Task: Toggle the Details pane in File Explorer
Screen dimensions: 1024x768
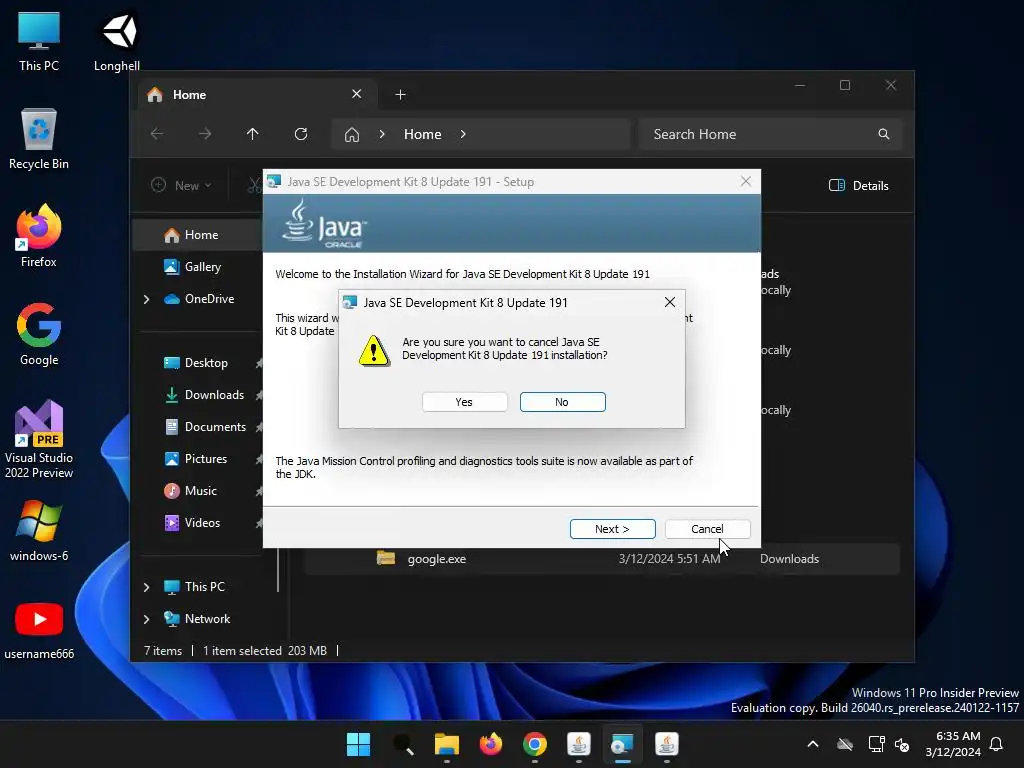Action: click(859, 185)
